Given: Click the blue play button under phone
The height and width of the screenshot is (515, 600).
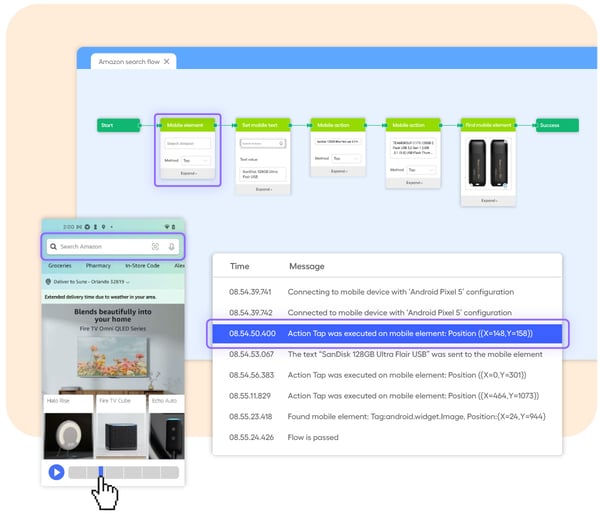Looking at the screenshot, I should point(56,472).
